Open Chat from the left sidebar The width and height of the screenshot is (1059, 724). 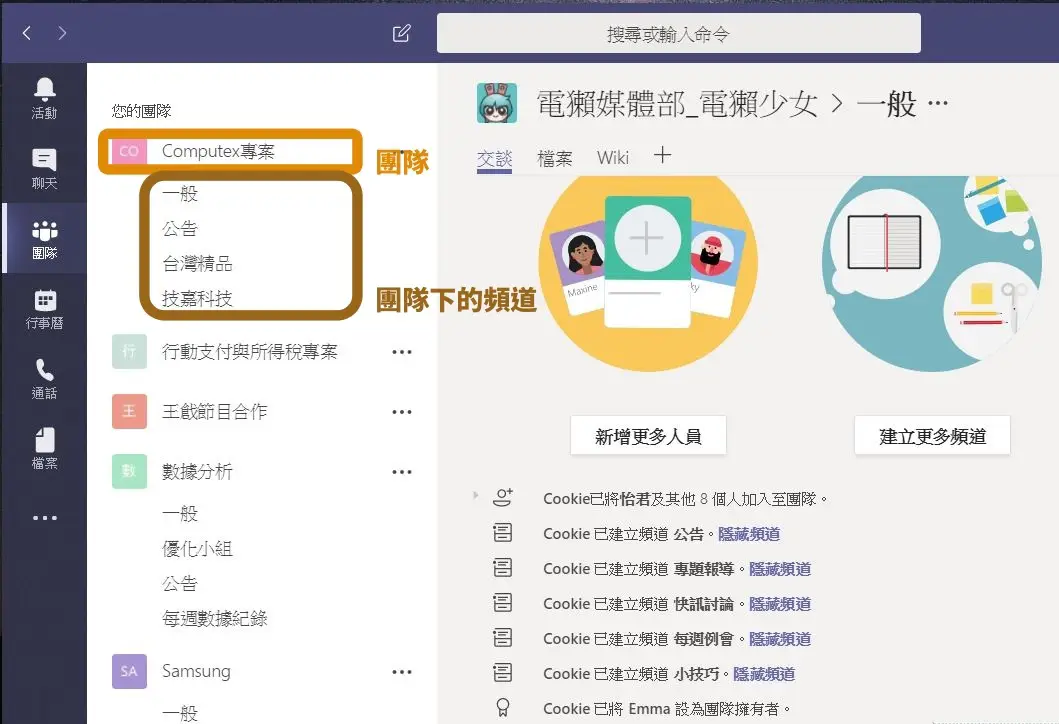pyautogui.click(x=44, y=165)
